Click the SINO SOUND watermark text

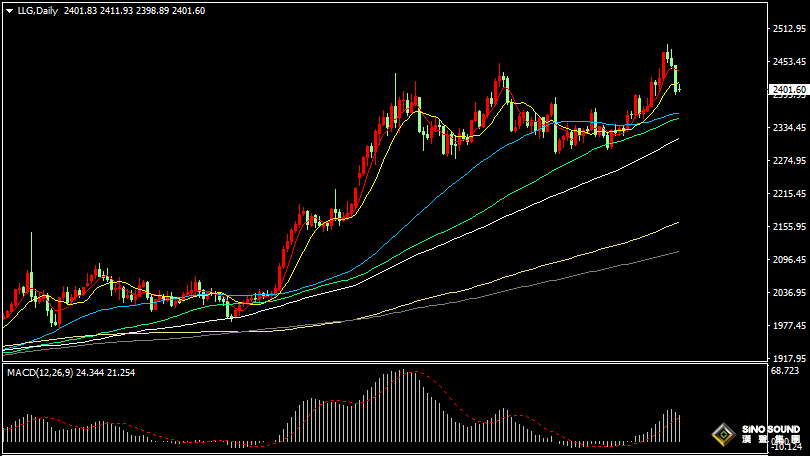pos(770,430)
